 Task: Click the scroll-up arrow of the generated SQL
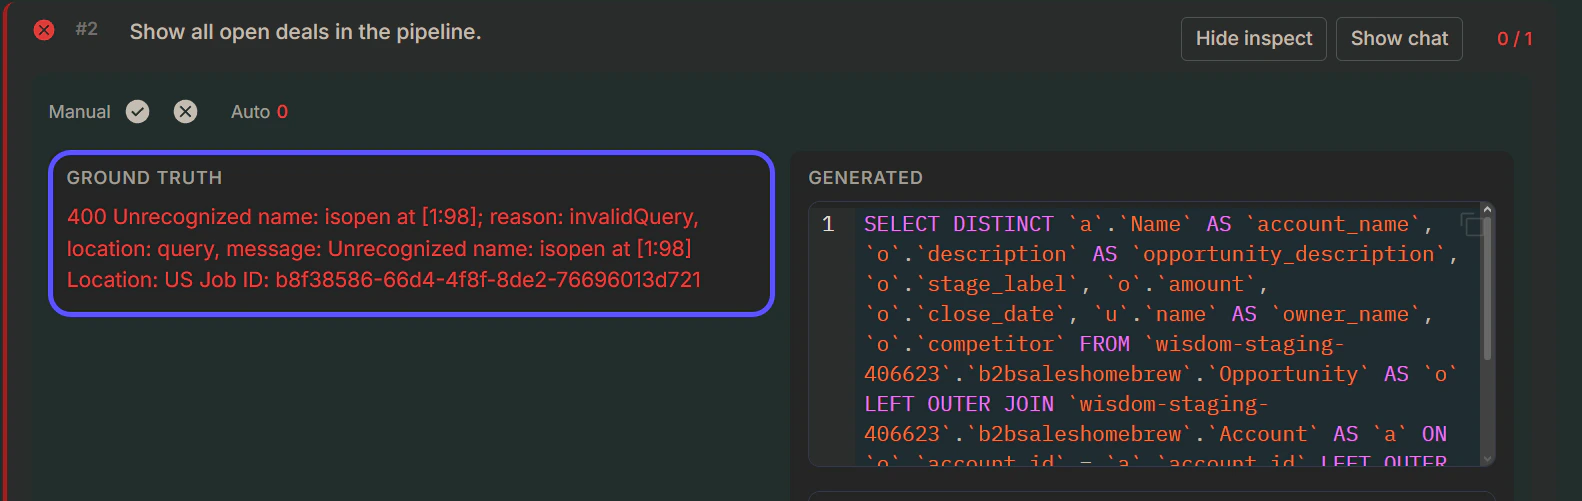pyautogui.click(x=1487, y=210)
